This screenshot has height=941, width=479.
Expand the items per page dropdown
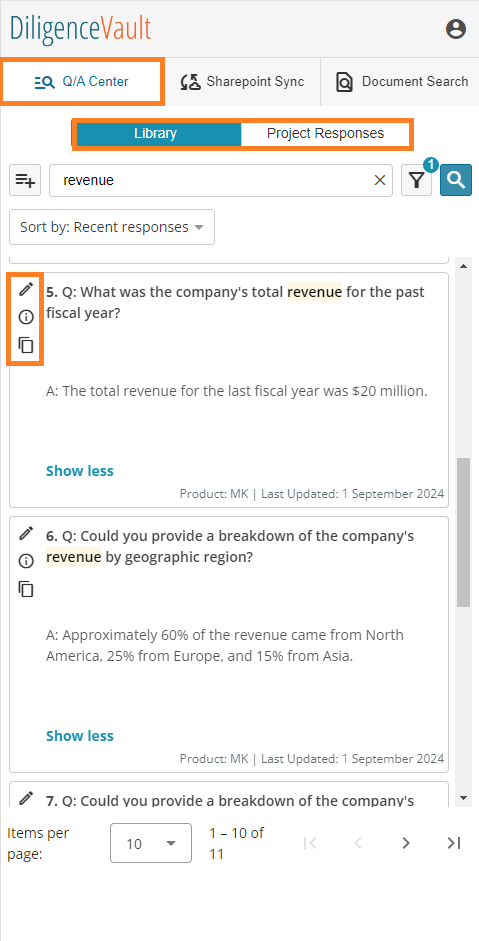click(x=151, y=843)
